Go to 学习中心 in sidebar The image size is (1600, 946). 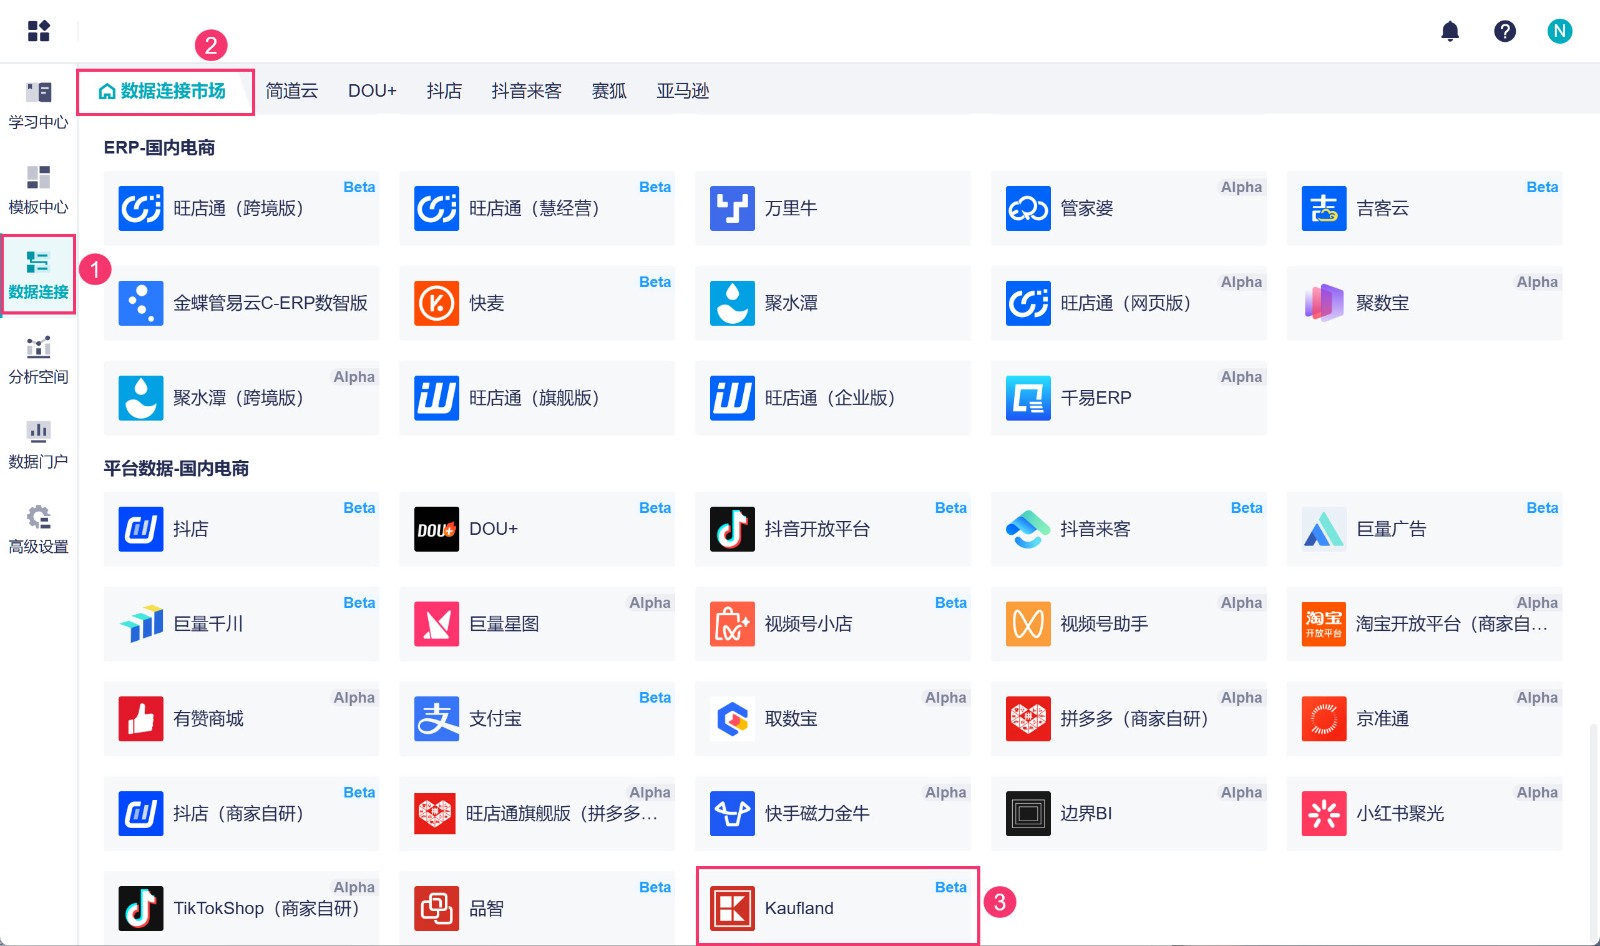coord(38,106)
